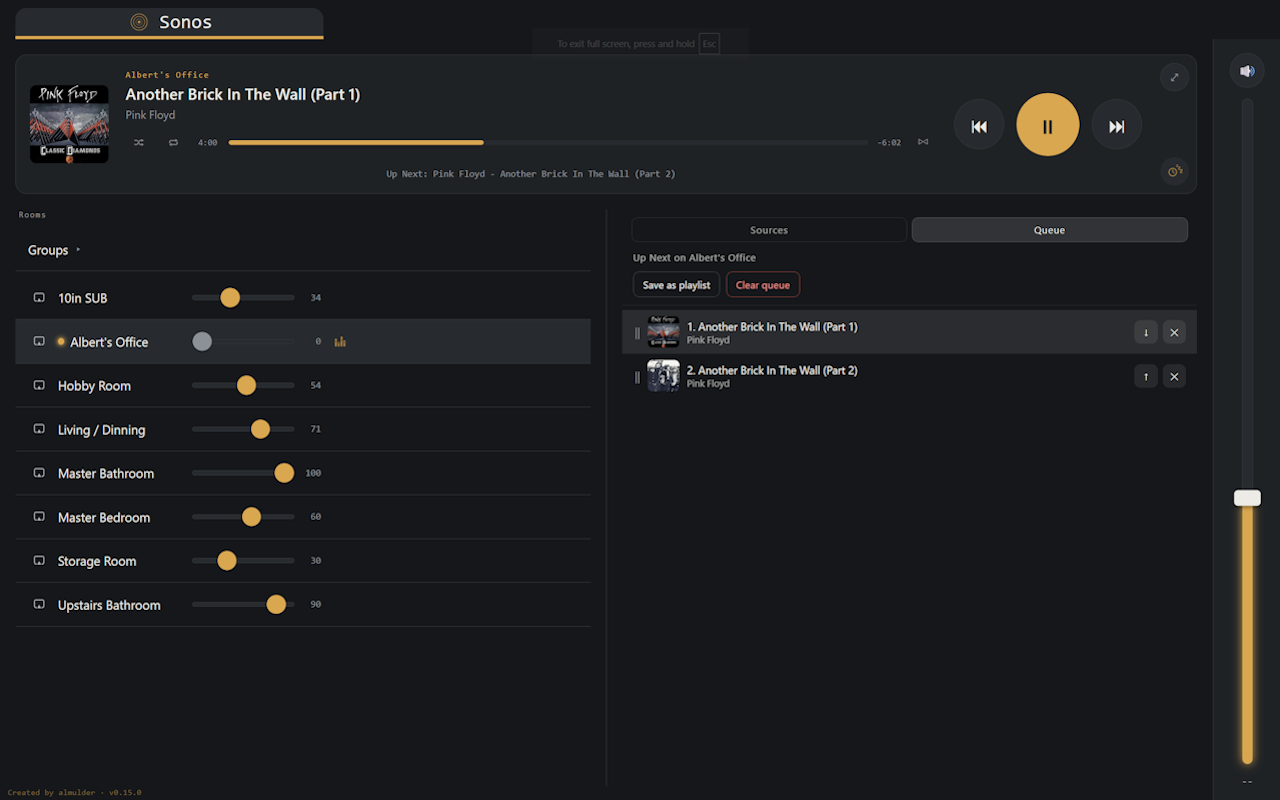Click the Sonos logo icon
1280x800 pixels.
pos(139,22)
